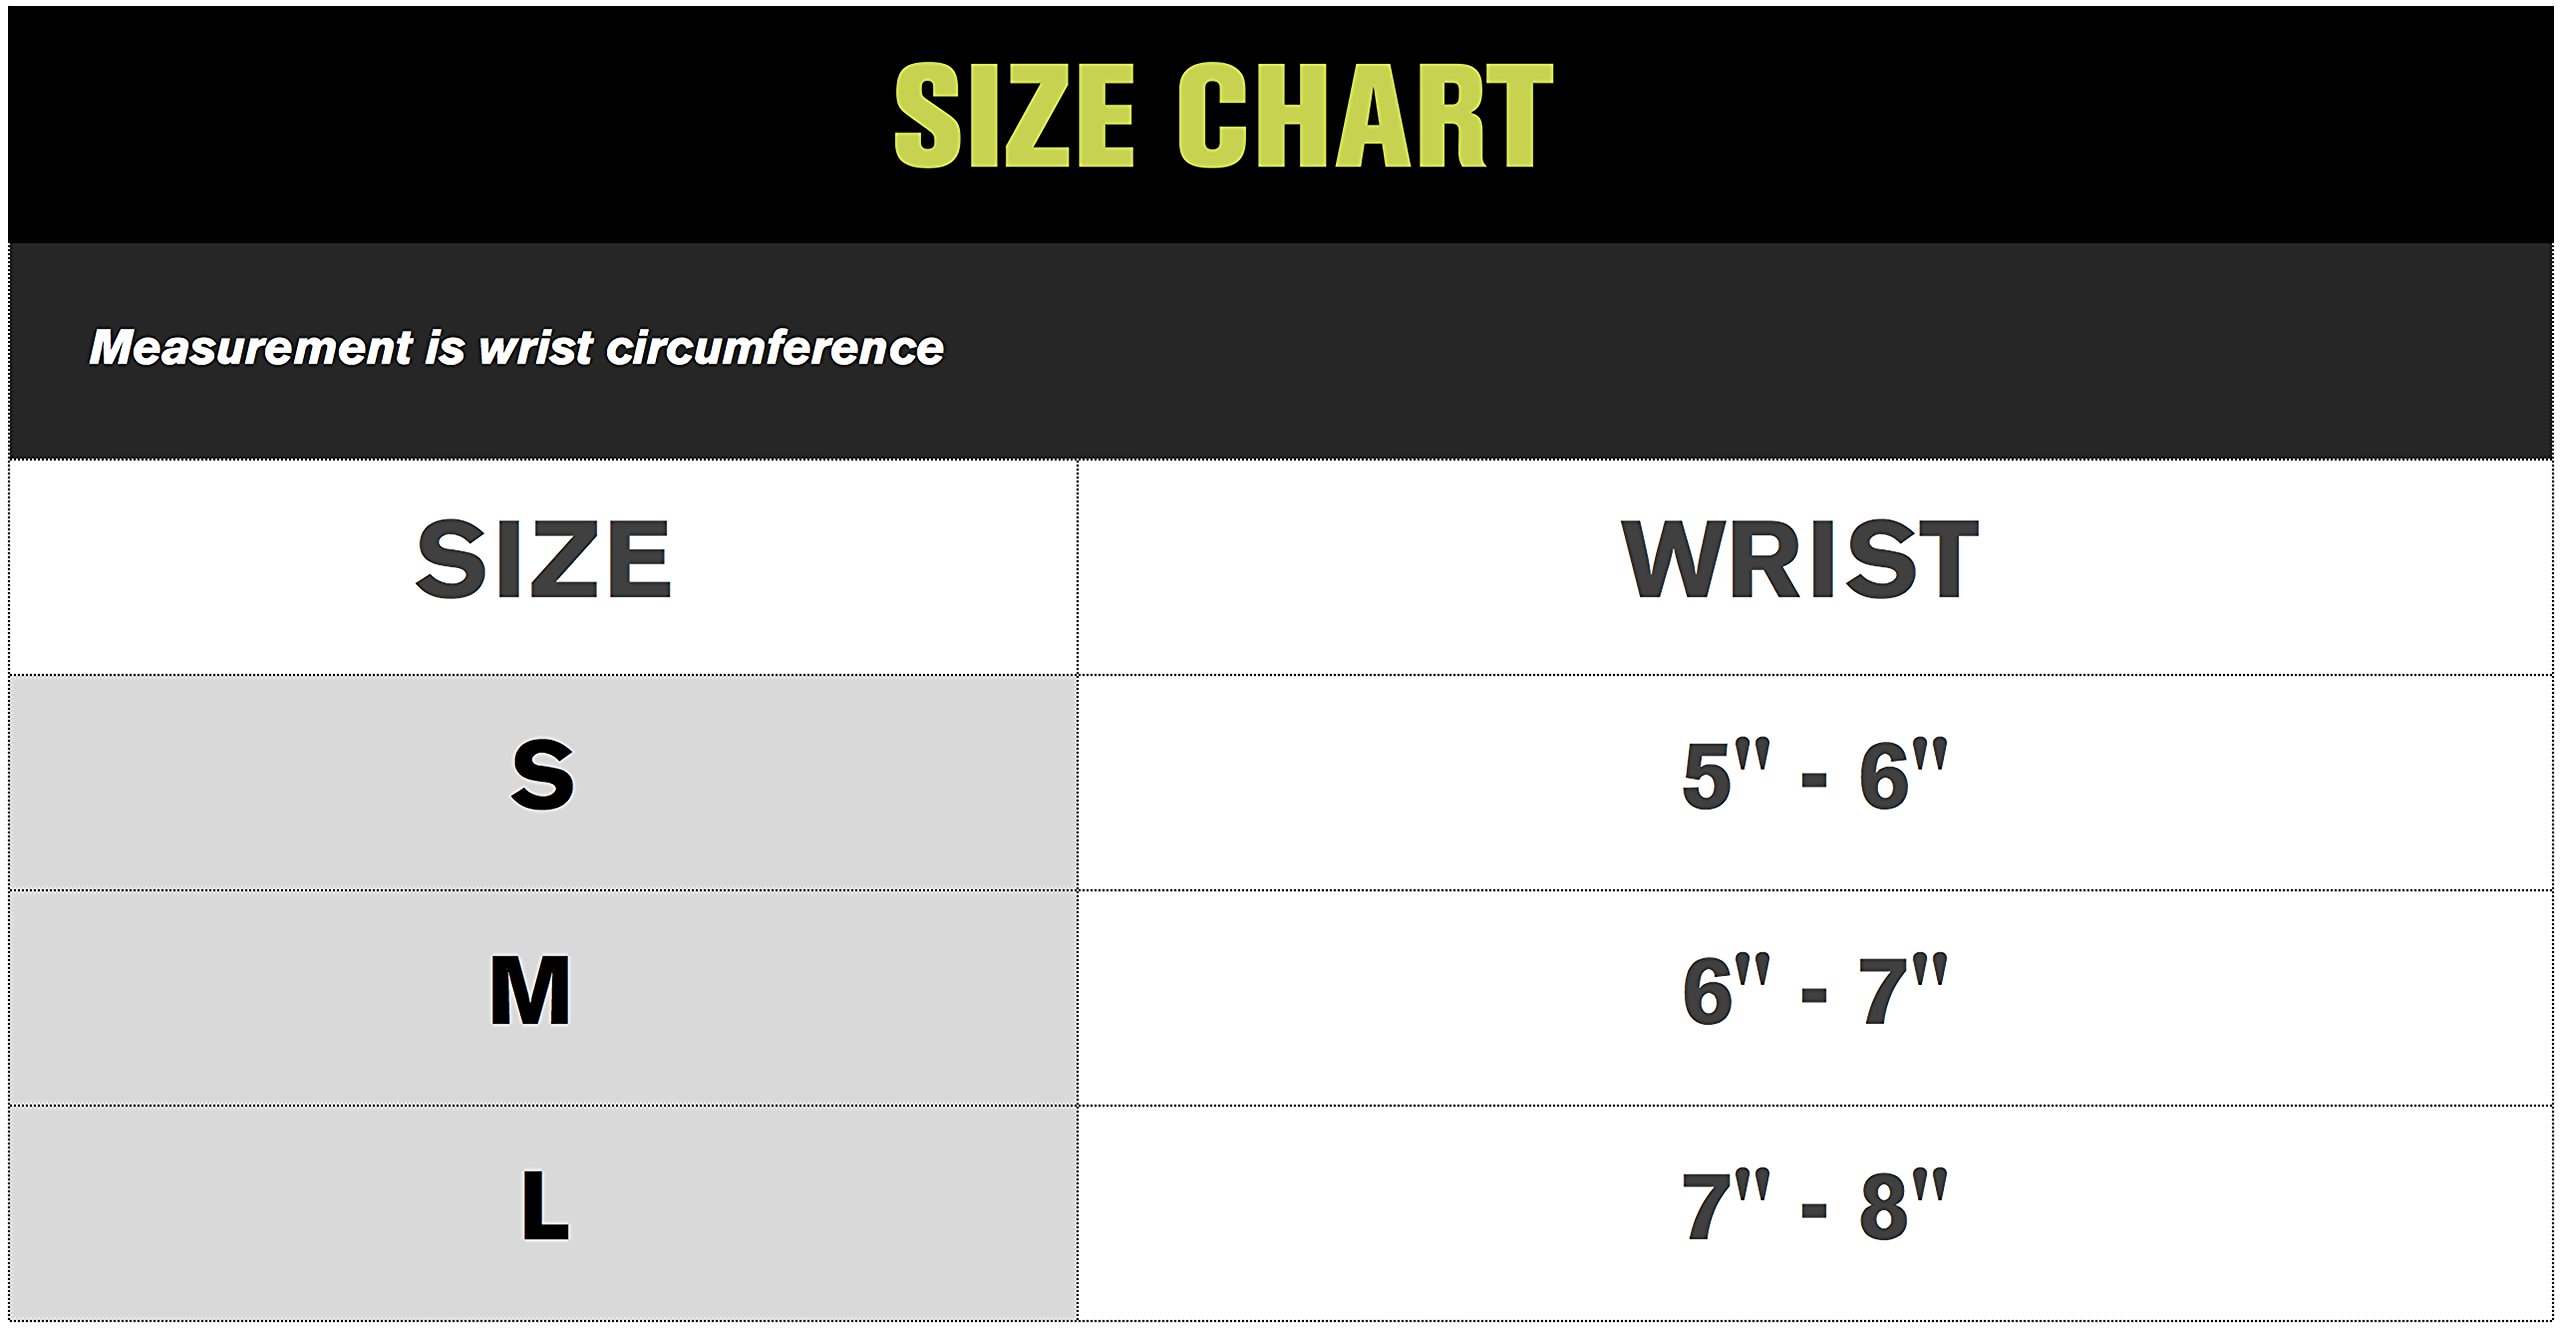Click the WRIST column header
The image size is (2560, 1328).
(1800, 560)
